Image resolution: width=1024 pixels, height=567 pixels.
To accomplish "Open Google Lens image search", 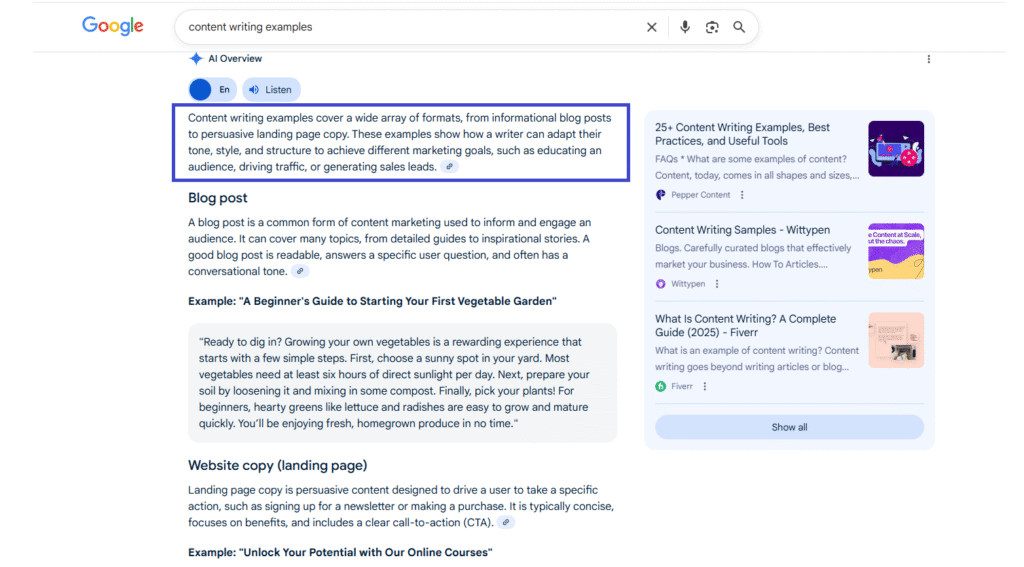I will (x=712, y=28).
